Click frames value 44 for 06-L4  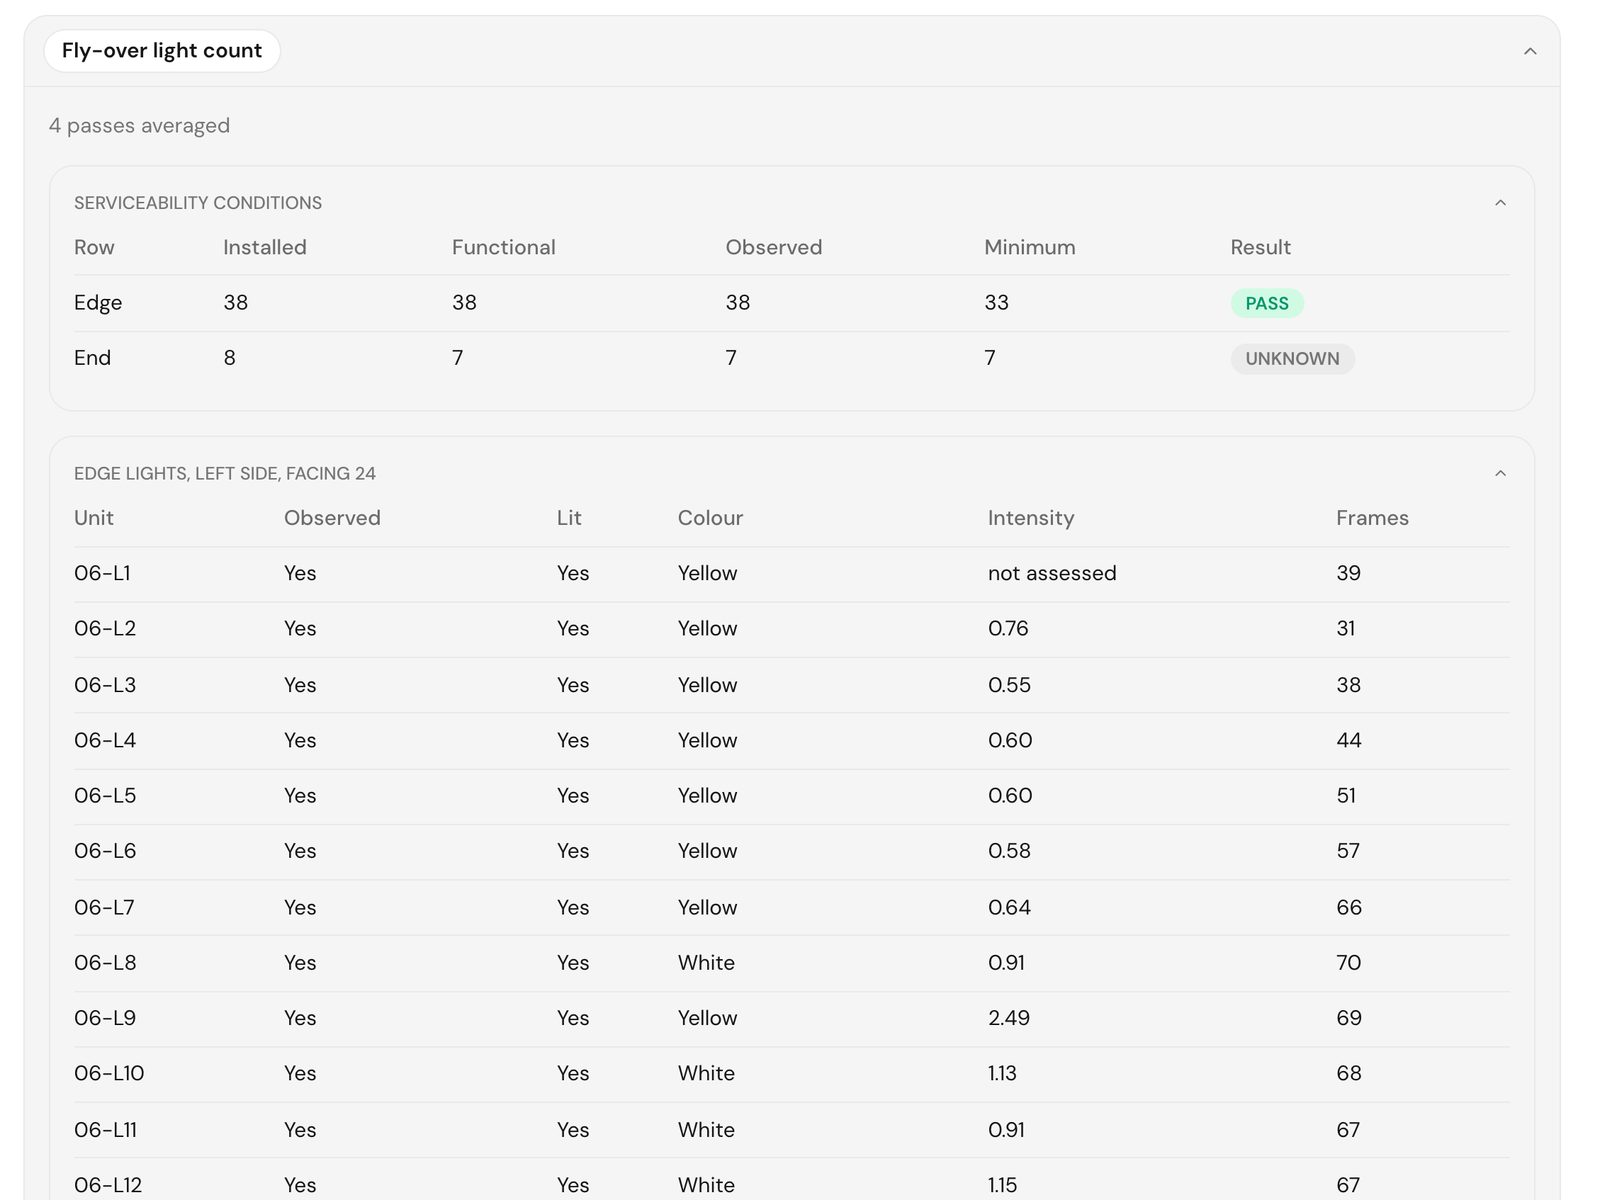pyautogui.click(x=1349, y=740)
